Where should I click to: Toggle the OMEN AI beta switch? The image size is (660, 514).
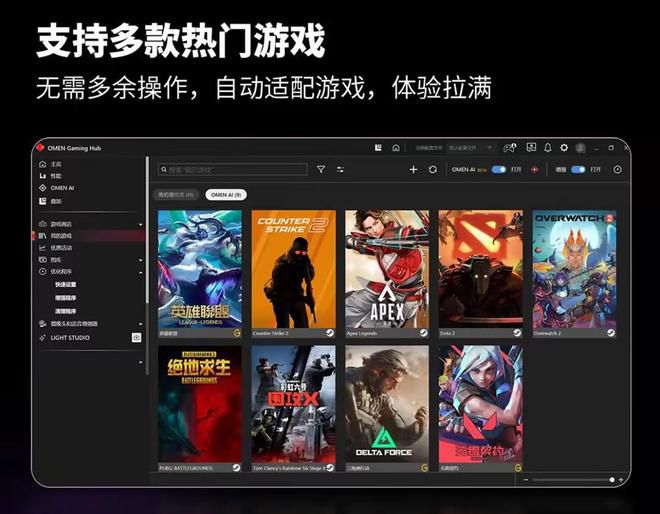click(x=499, y=169)
